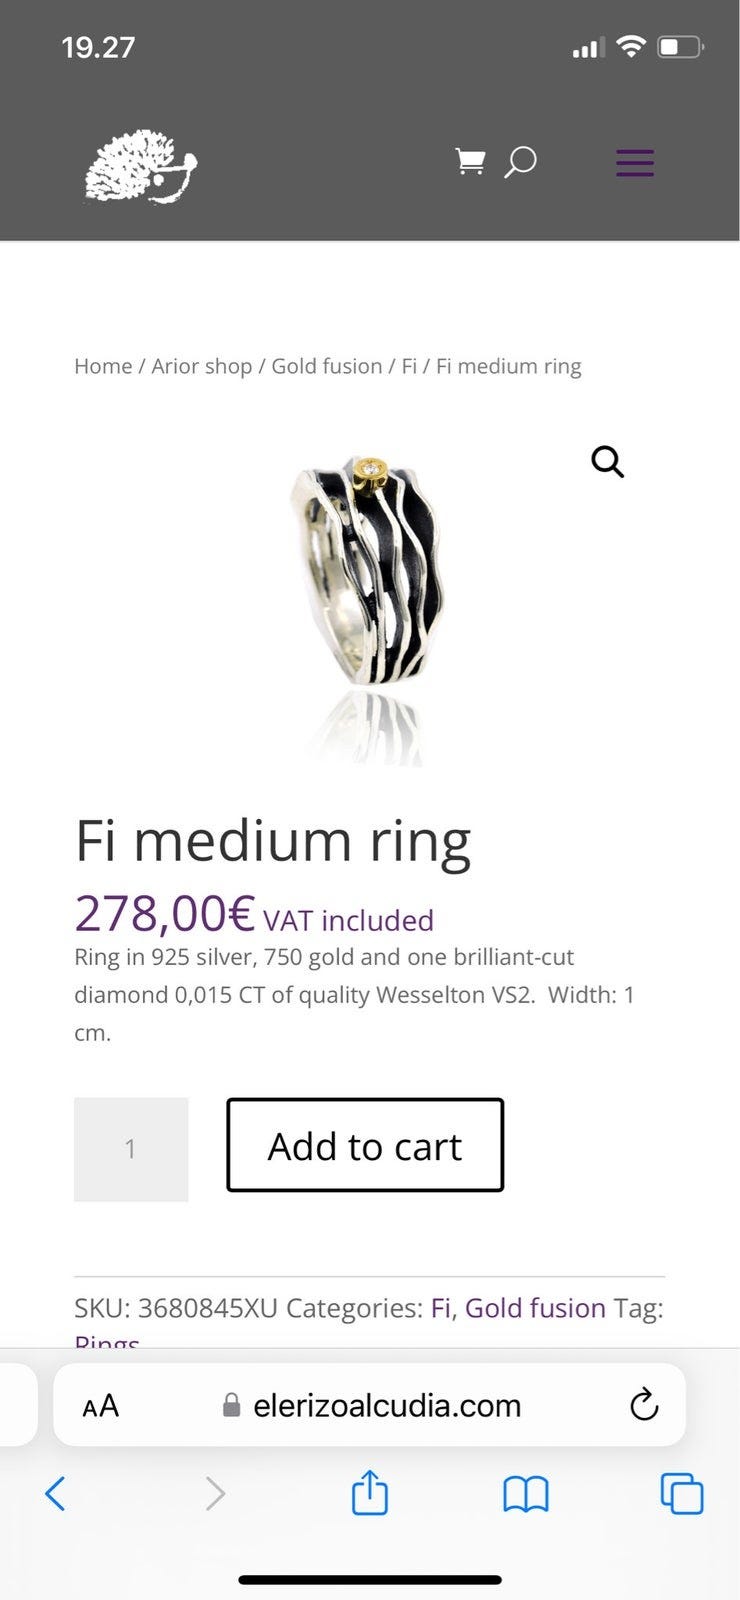Open the Gold fusion category link
Screen dimensions: 740x1600
click(x=535, y=1308)
